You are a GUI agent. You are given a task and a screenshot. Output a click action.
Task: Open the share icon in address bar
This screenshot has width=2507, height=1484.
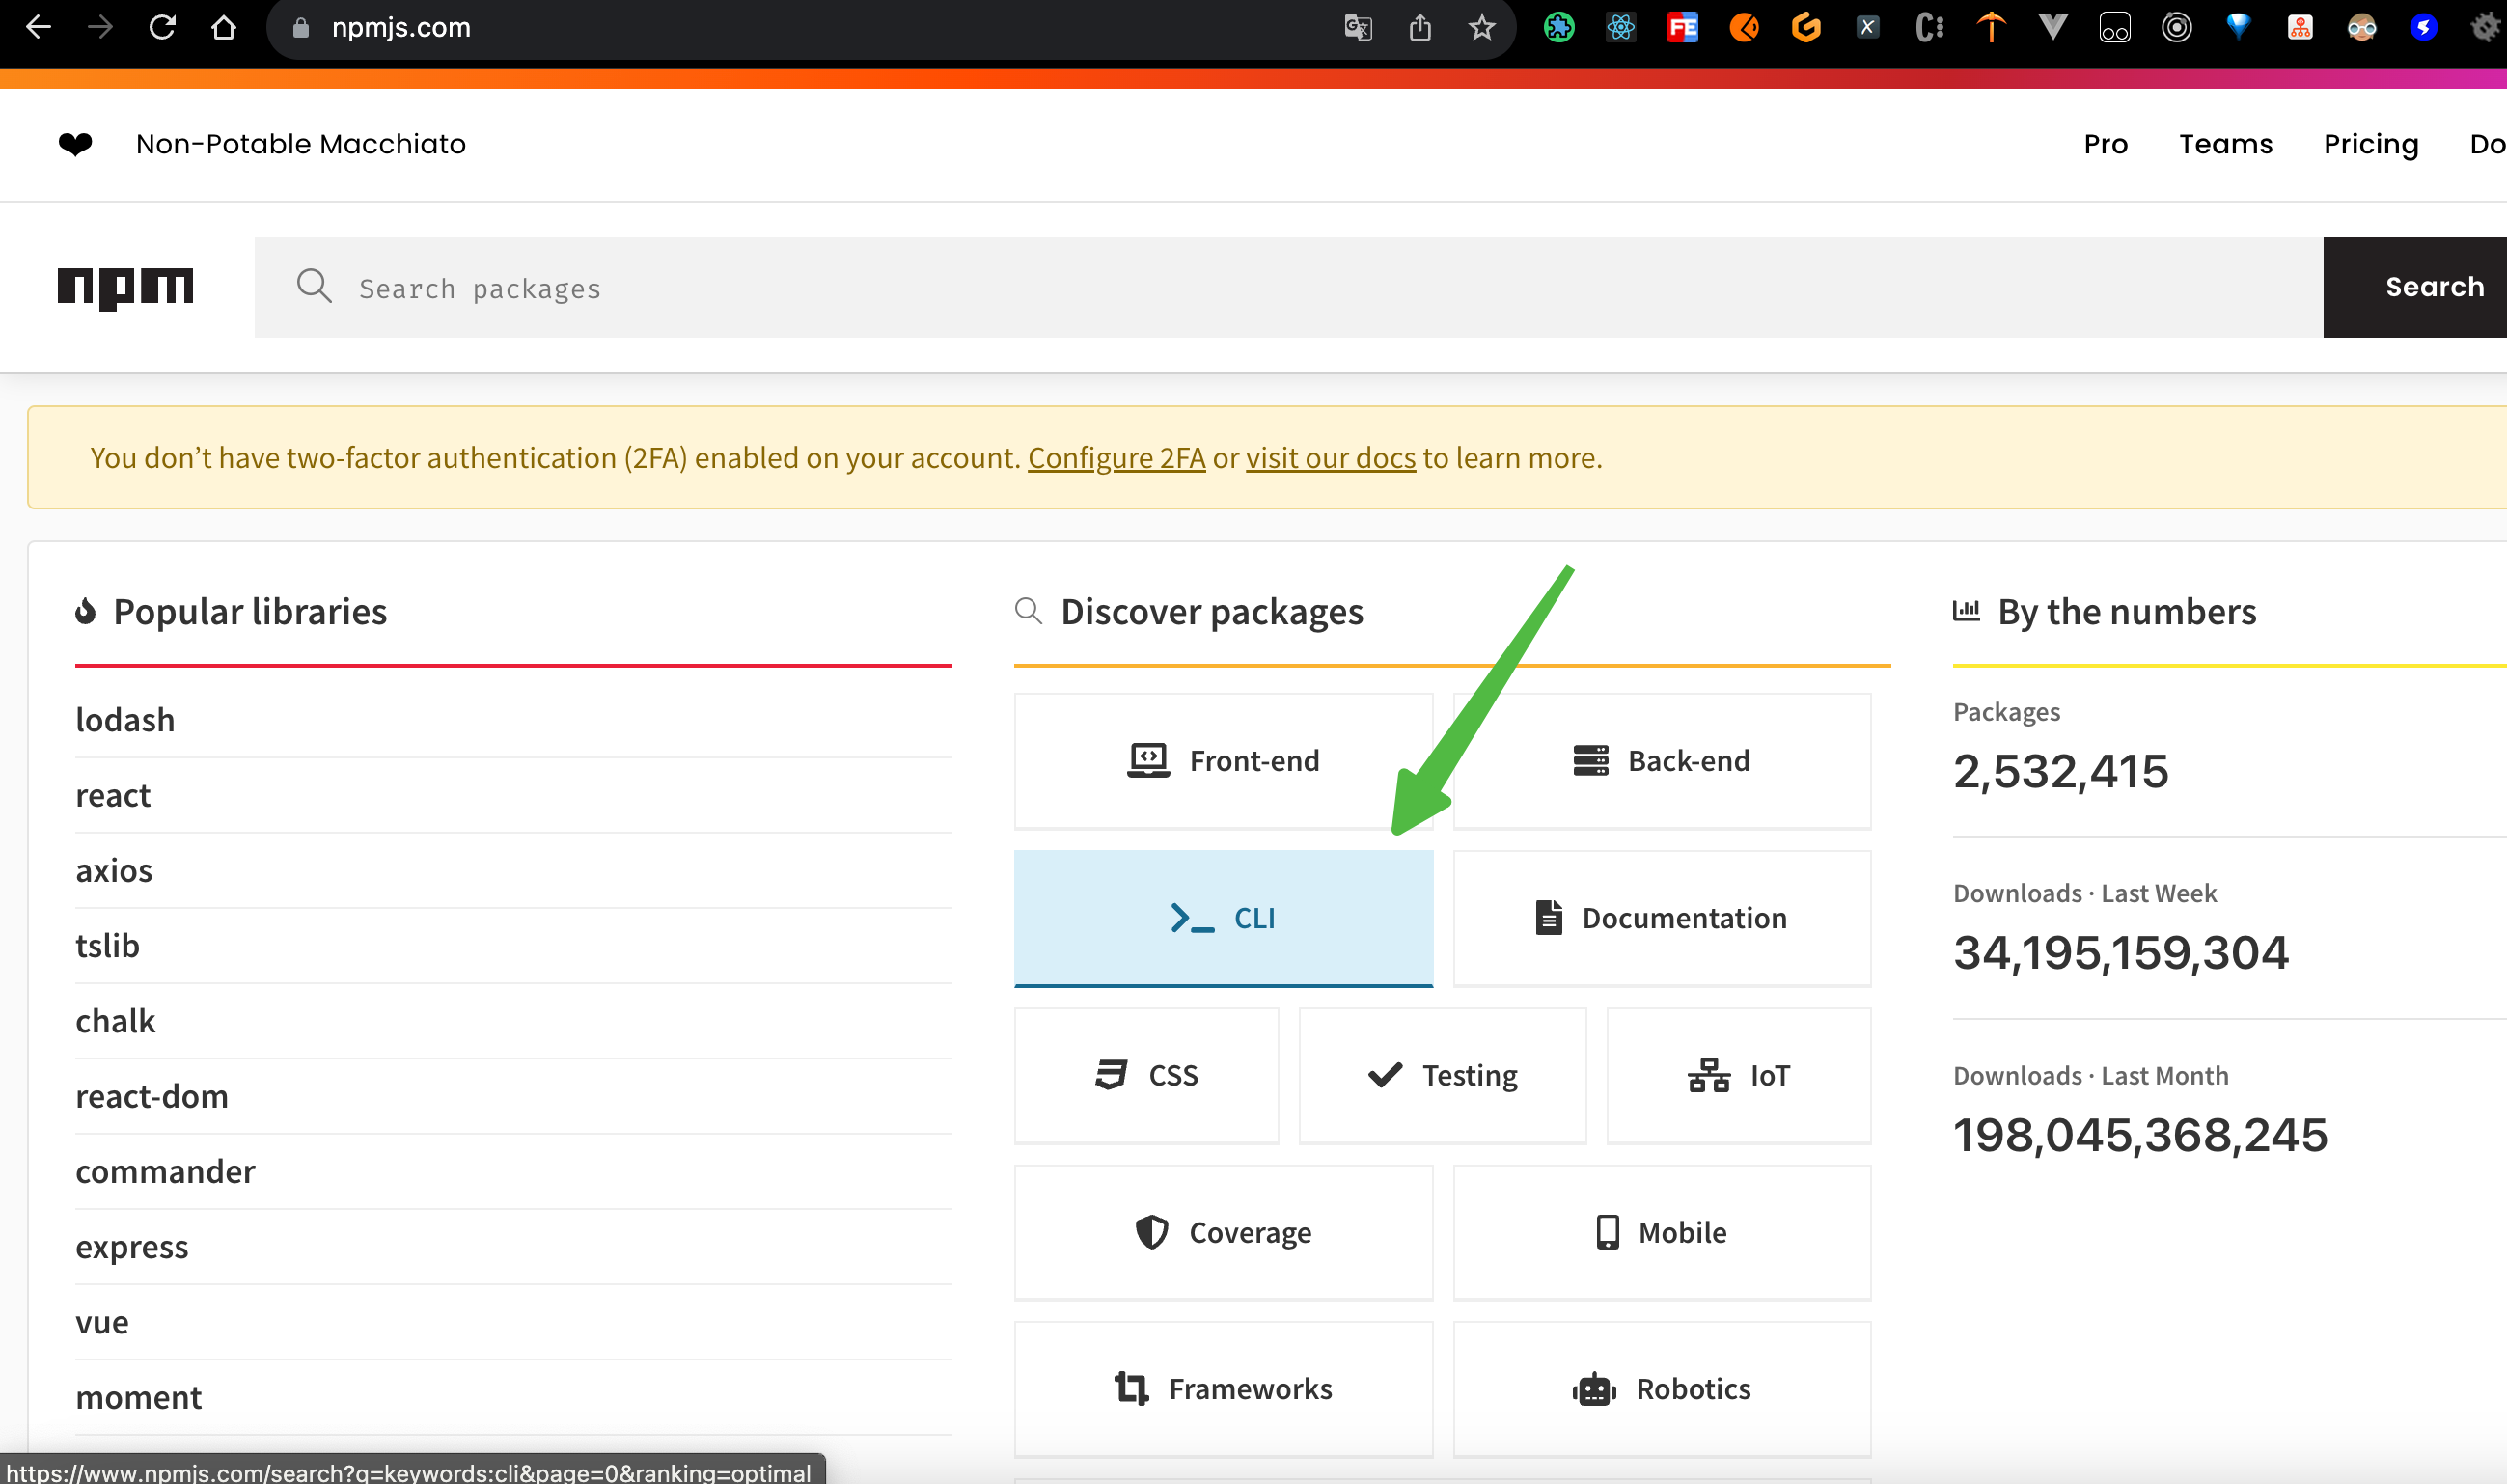pos(1420,28)
